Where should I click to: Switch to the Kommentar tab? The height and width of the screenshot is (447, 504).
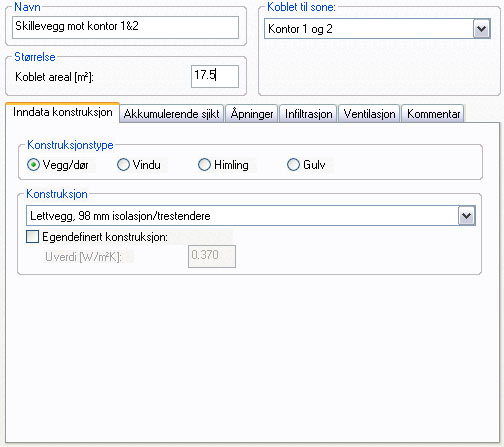(x=433, y=114)
